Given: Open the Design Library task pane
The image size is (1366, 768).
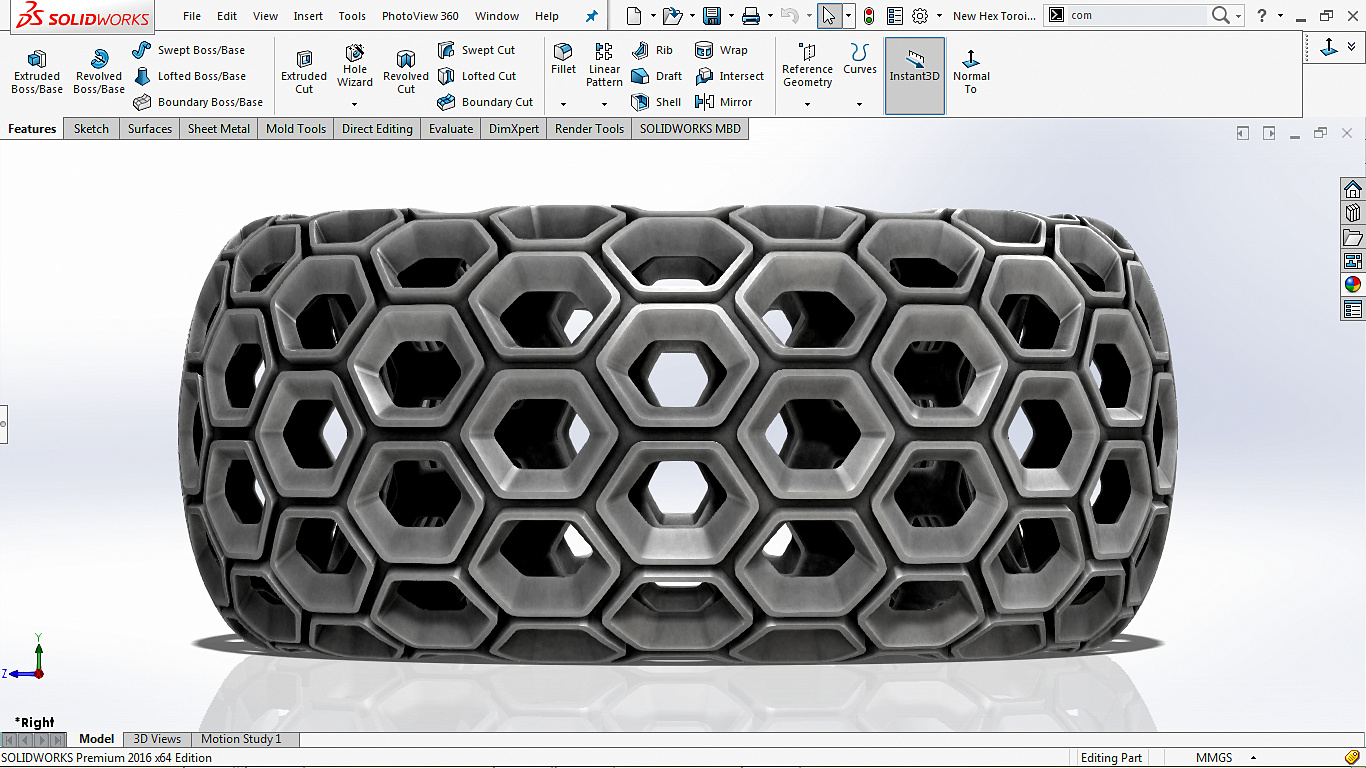Looking at the screenshot, I should (x=1352, y=212).
